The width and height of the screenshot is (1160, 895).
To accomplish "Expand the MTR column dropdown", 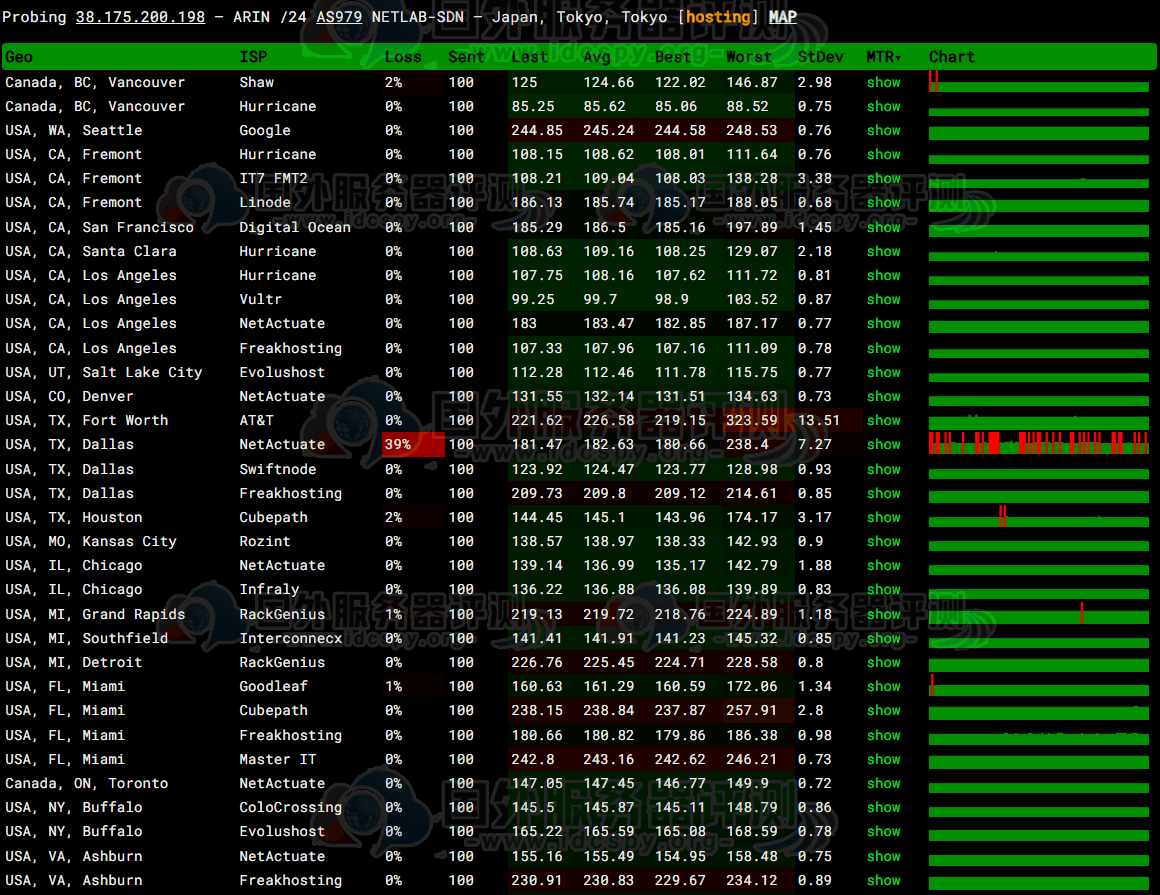I will pos(884,57).
